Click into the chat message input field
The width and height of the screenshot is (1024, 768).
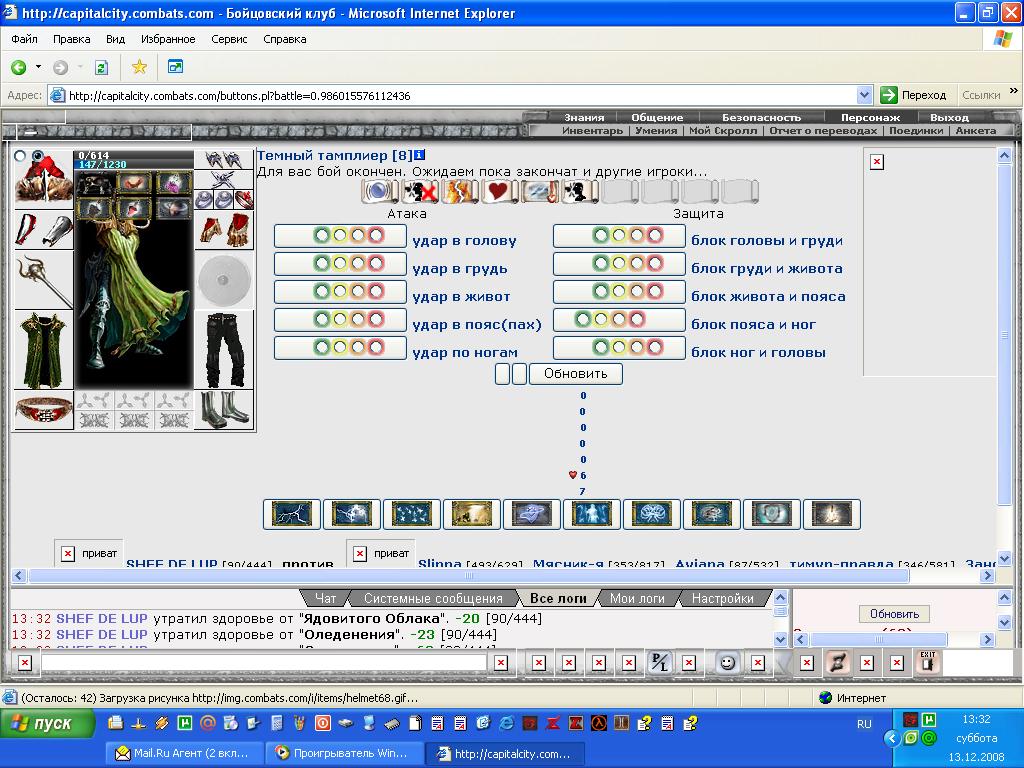coord(264,663)
